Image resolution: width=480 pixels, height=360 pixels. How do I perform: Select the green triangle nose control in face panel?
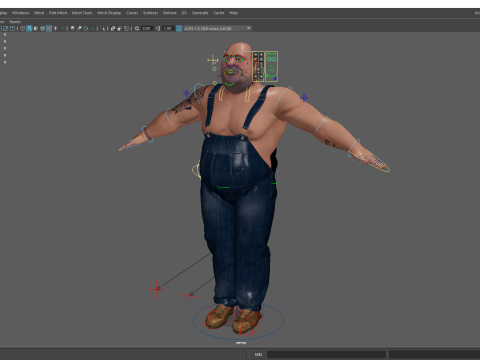[x=271, y=68]
